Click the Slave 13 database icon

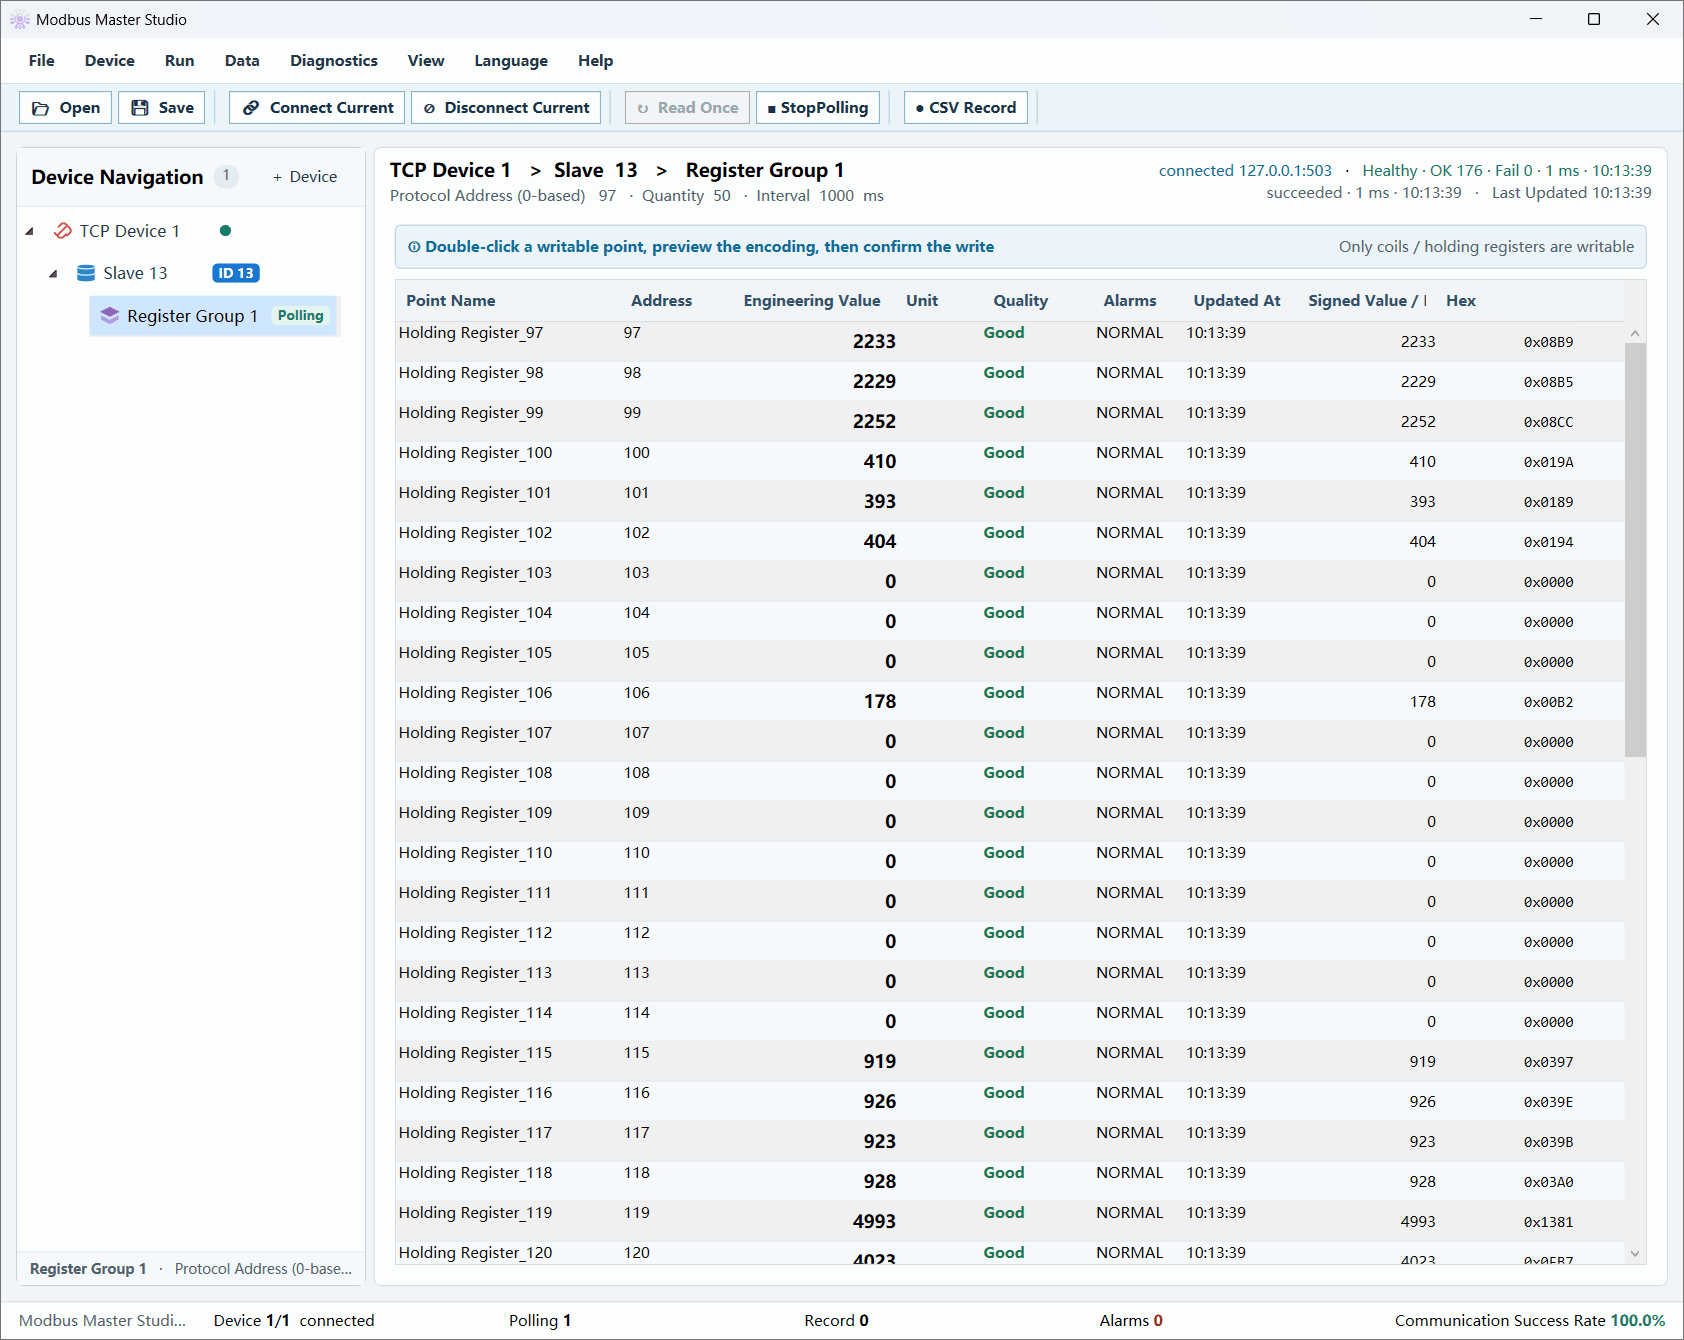(86, 273)
